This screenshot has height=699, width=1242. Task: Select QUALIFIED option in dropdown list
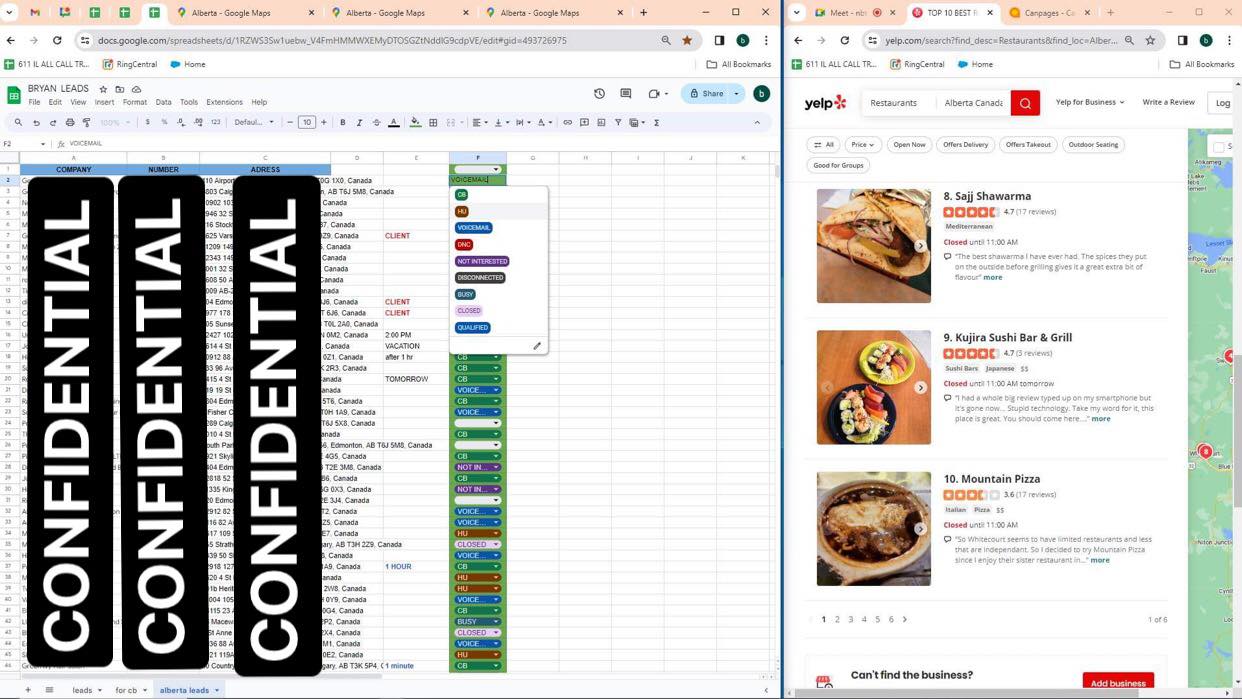(473, 327)
